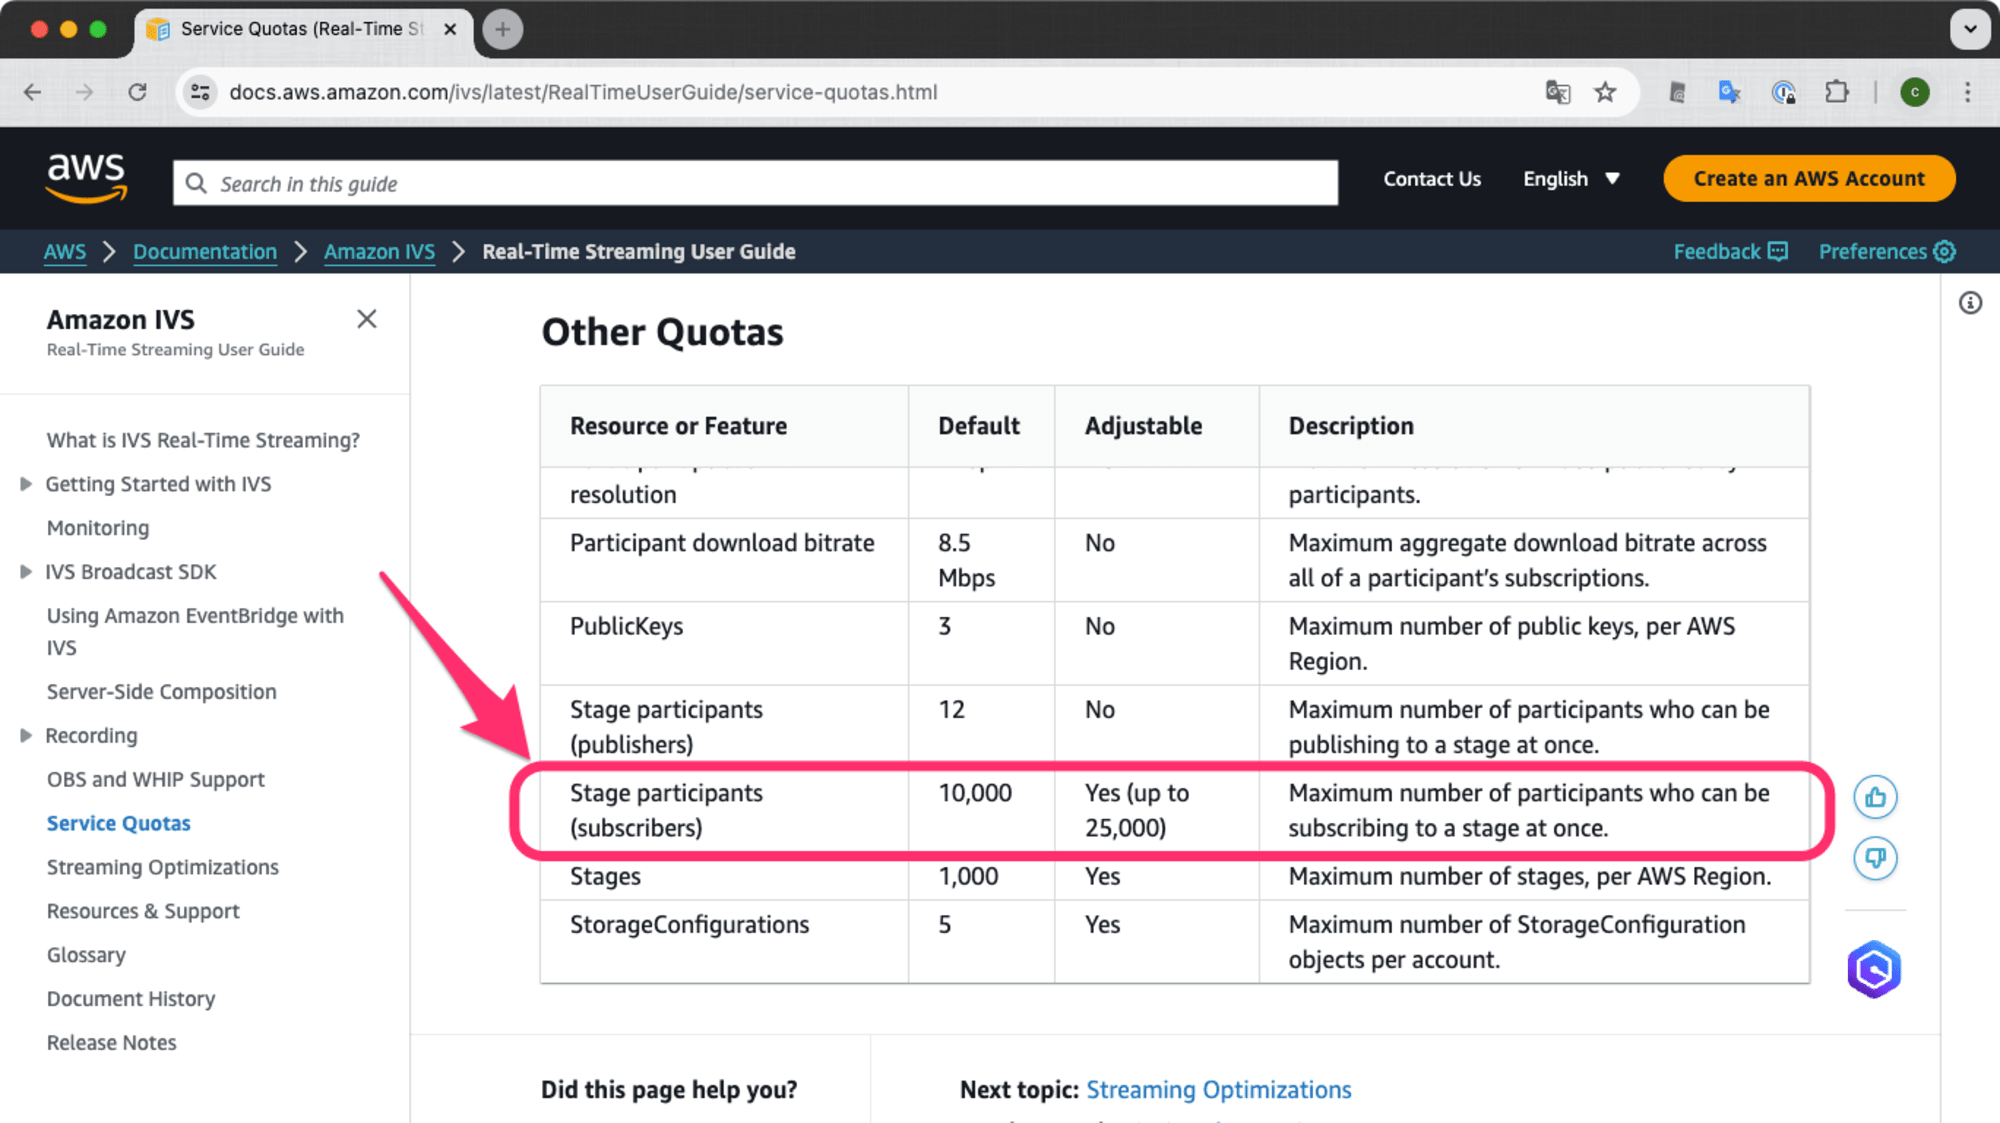The width and height of the screenshot is (2000, 1123).
Task: Expand IVS Broadcast SDK section
Action: (x=26, y=572)
